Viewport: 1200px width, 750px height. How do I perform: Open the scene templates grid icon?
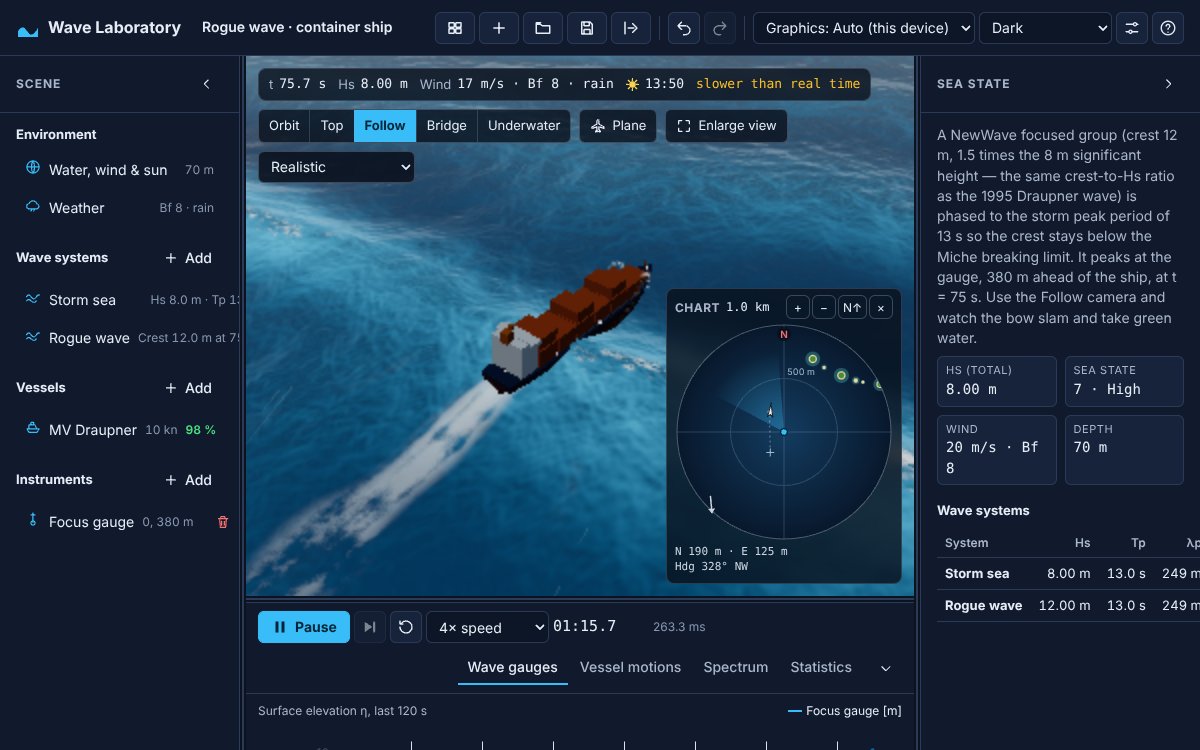[455, 28]
